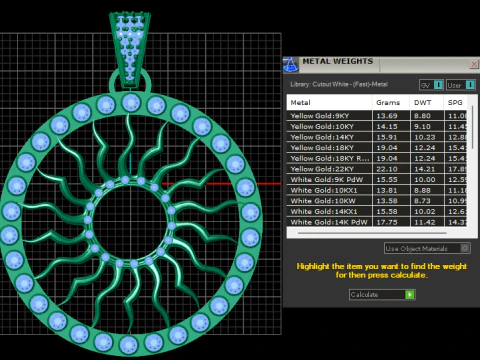Select the Yellow Gold:18KY row
The height and width of the screenshot is (360, 480).
coord(377,148)
